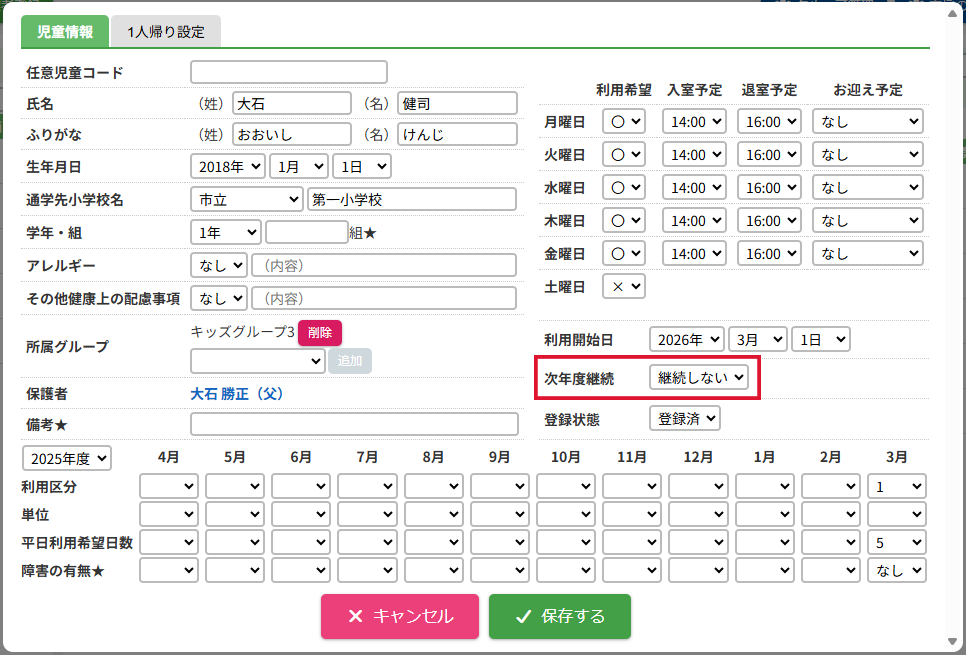The width and height of the screenshot is (966, 655).
Task: Delete キッズグループ3 with 削除 button
Action: pyautogui.click(x=320, y=333)
